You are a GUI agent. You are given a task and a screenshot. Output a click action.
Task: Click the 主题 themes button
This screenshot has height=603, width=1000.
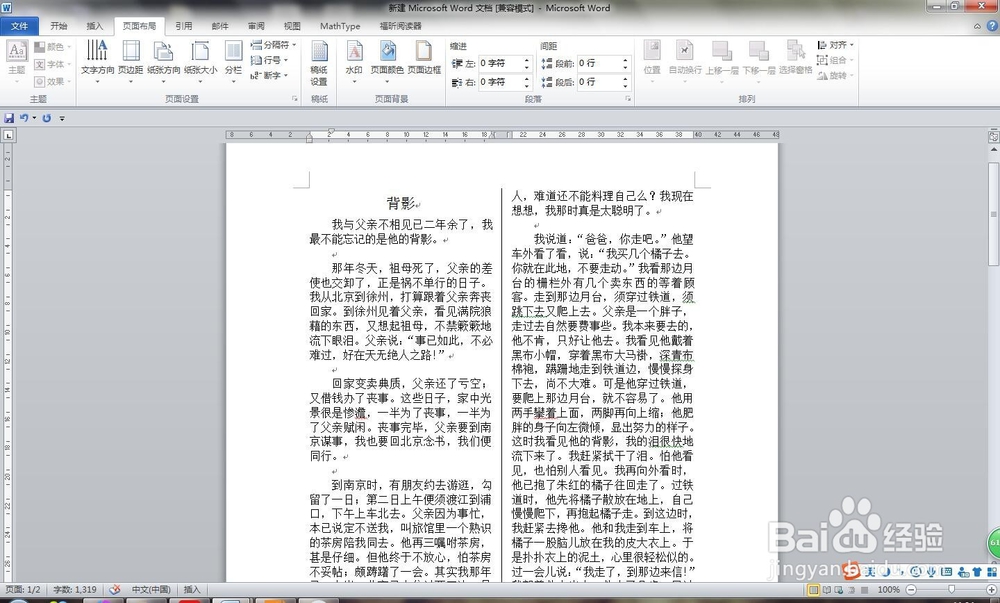coord(17,62)
